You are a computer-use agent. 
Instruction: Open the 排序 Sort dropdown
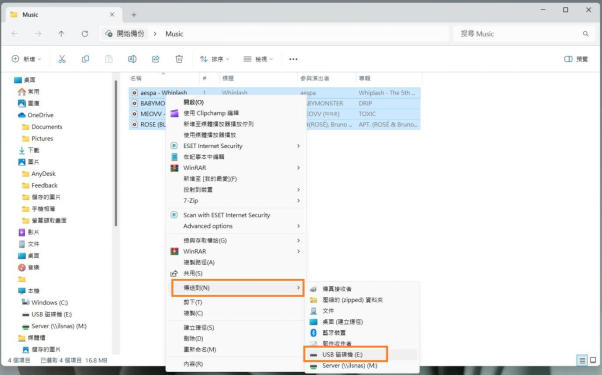pos(214,59)
